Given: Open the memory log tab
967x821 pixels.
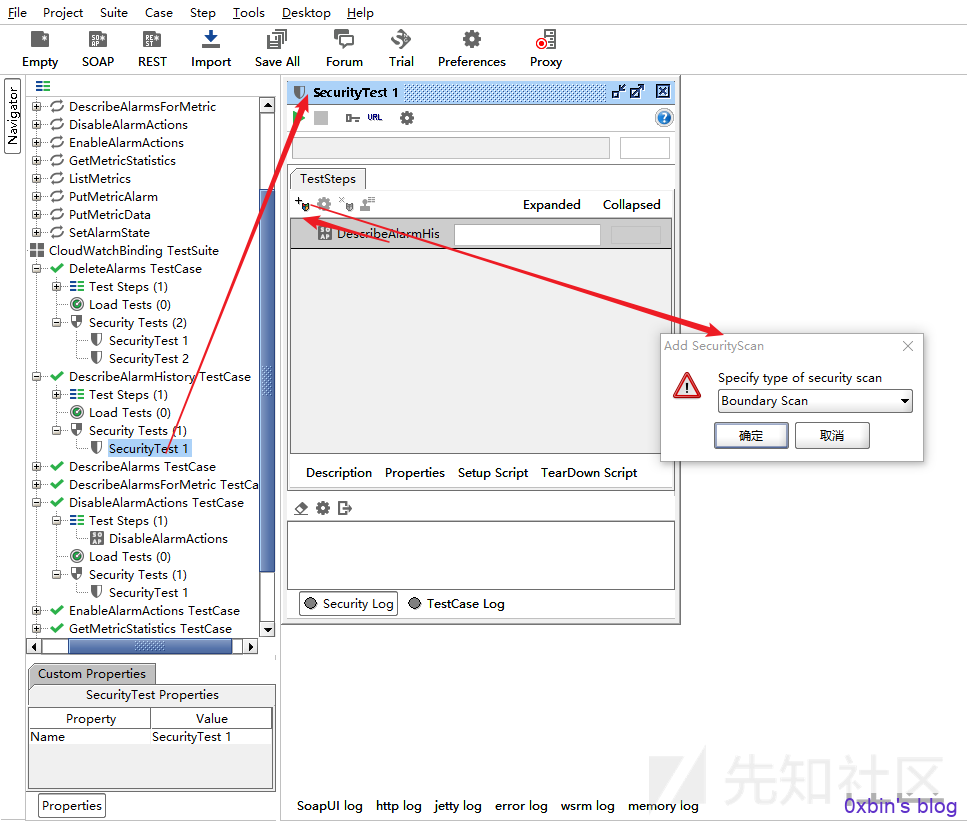Looking at the screenshot, I should pos(663,806).
